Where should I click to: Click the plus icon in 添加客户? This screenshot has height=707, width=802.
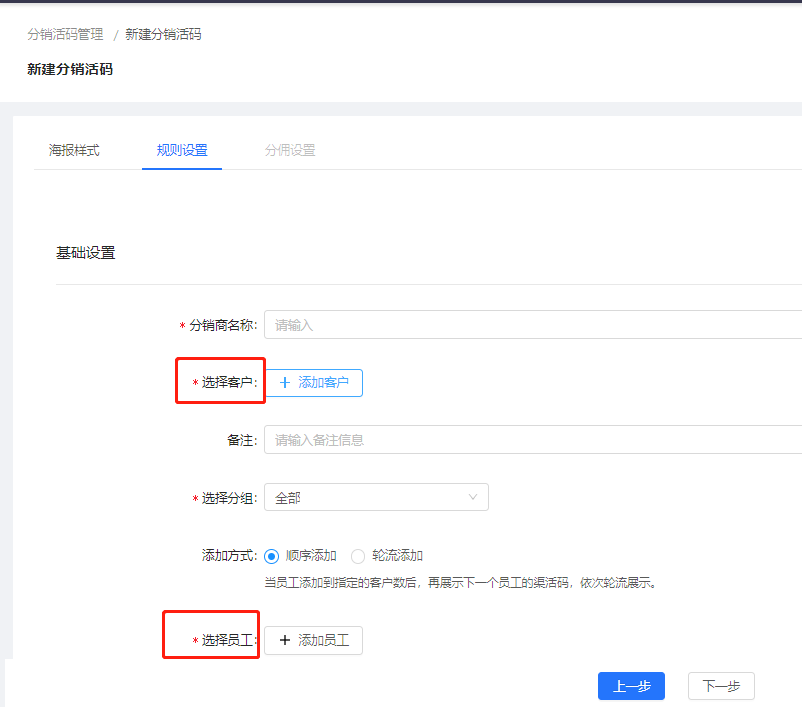(285, 383)
